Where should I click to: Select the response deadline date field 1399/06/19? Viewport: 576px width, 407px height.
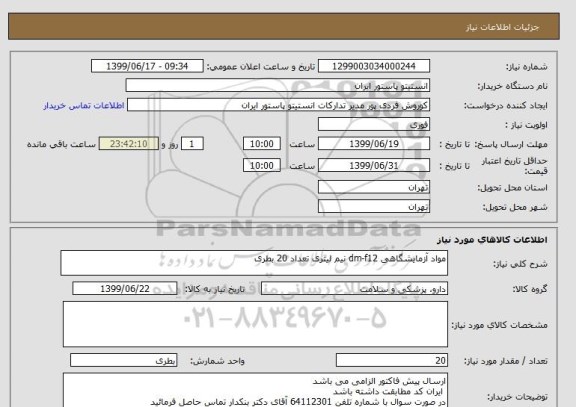(374, 144)
